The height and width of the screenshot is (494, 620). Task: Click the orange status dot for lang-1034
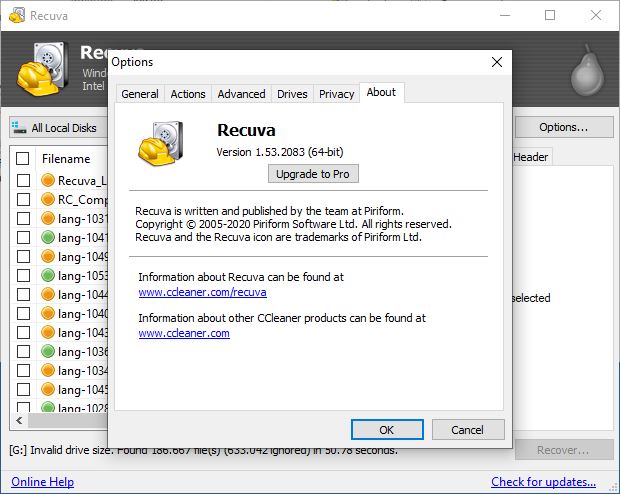click(48, 370)
